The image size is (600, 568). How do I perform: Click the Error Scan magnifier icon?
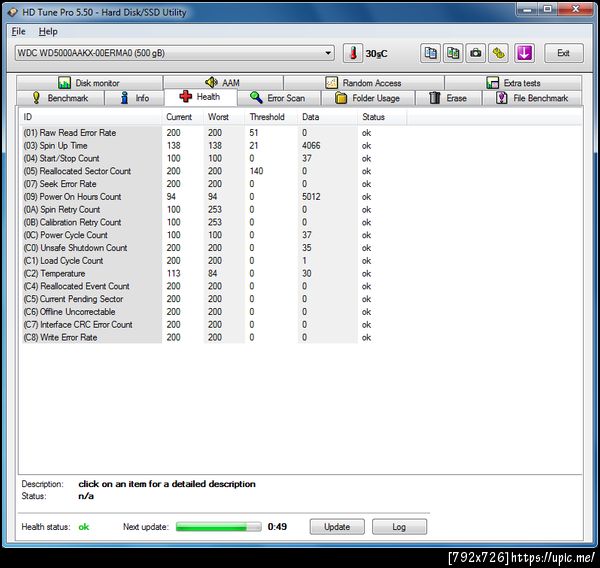tap(256, 98)
